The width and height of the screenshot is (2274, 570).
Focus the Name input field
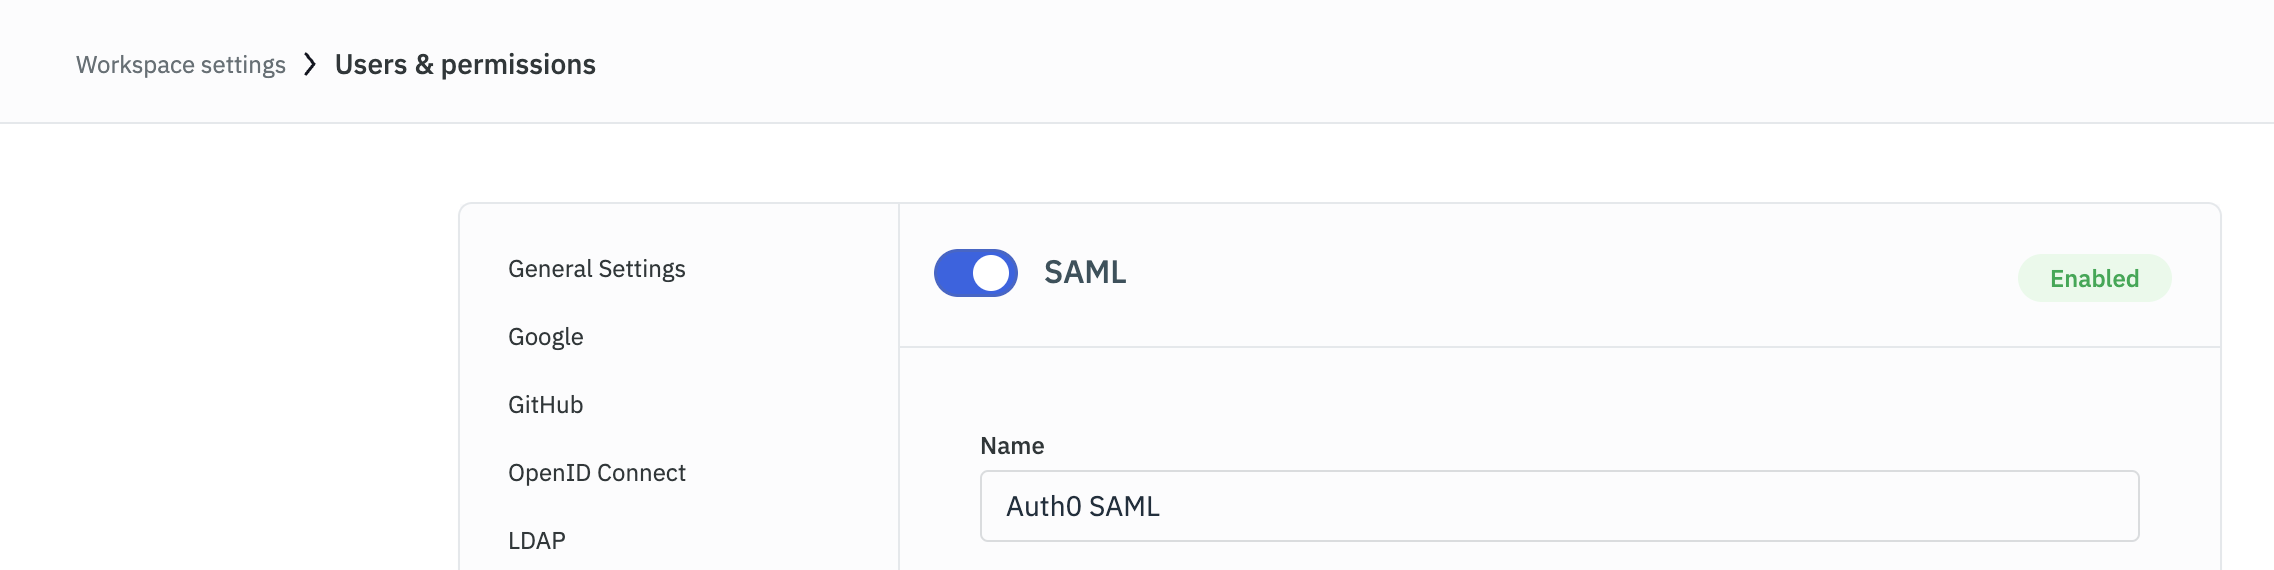click(1558, 506)
